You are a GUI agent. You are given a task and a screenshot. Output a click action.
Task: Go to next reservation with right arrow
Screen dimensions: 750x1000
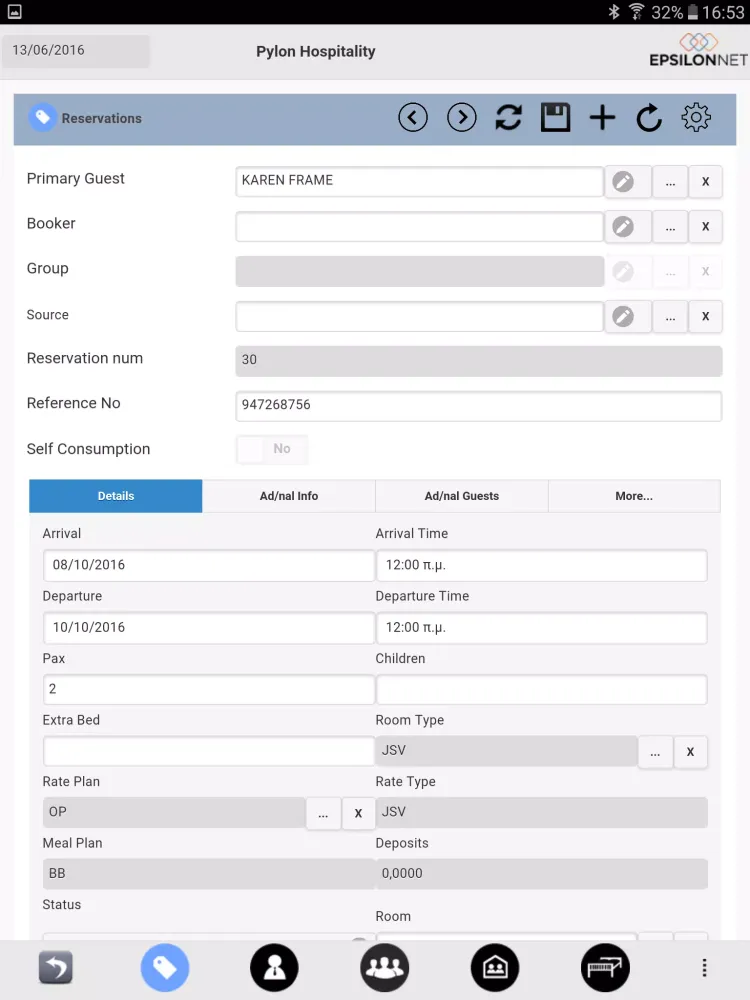pyautogui.click(x=462, y=118)
